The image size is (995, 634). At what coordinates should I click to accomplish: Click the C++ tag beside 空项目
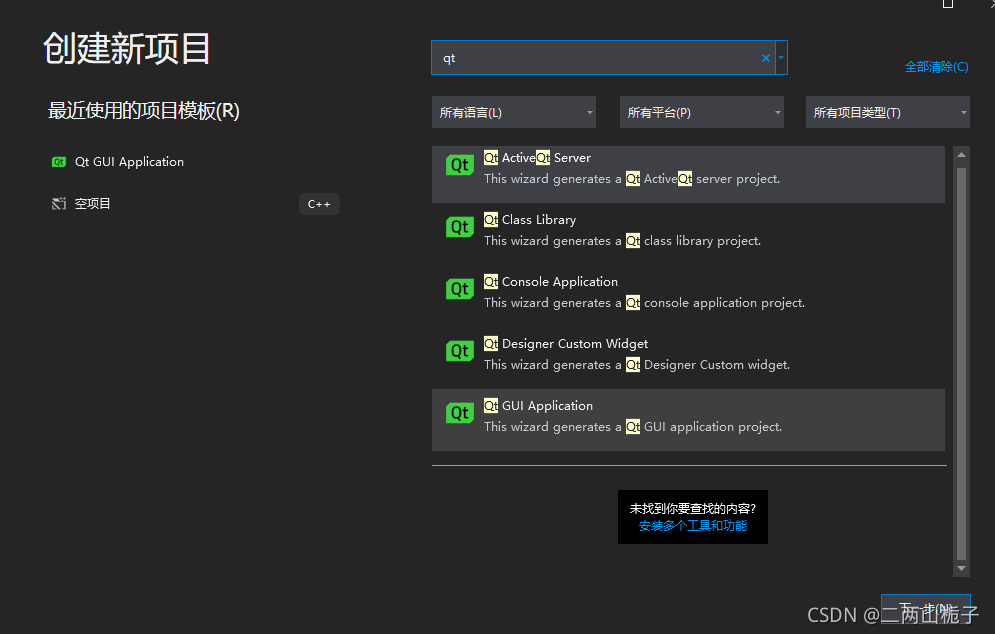tap(319, 204)
